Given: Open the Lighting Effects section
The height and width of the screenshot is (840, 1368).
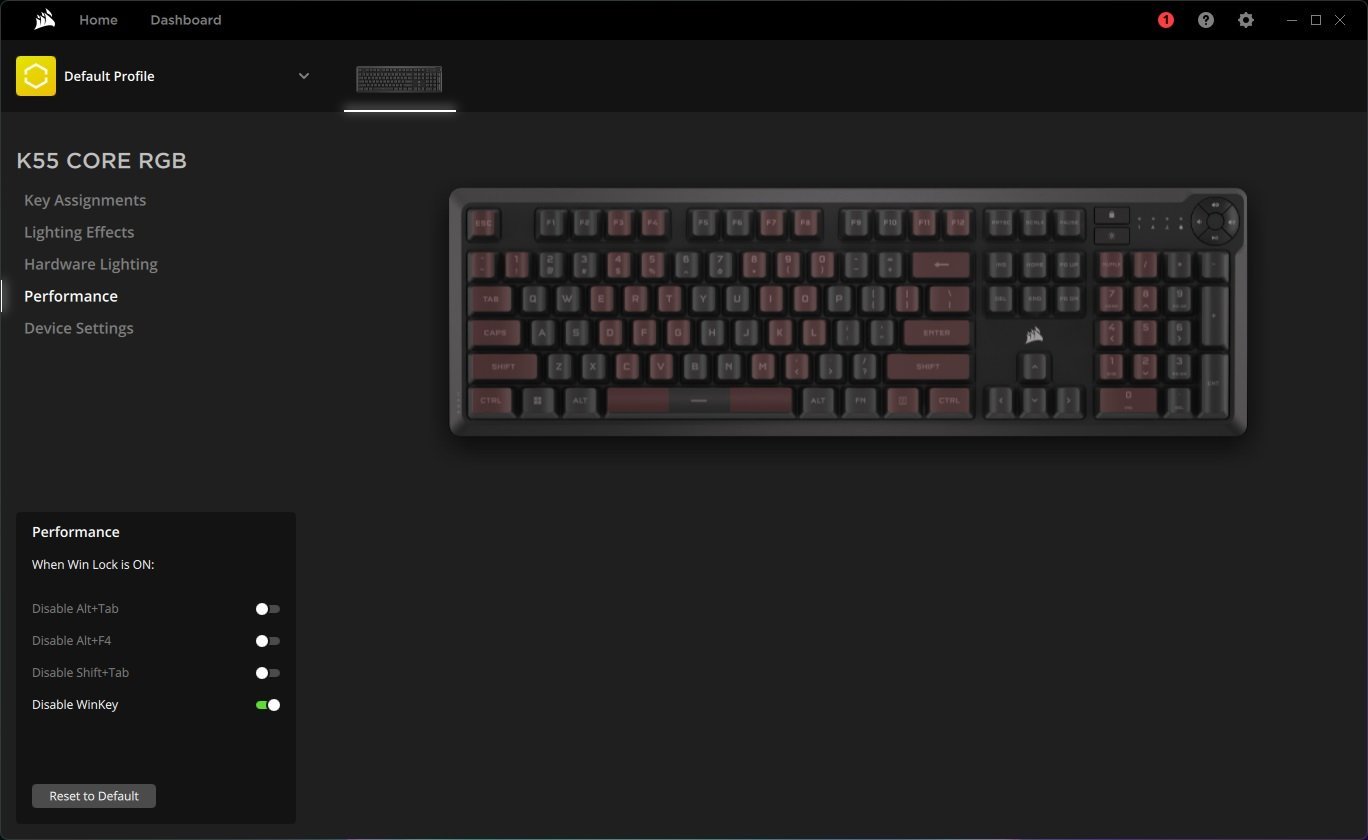Looking at the screenshot, I should pos(79,232).
